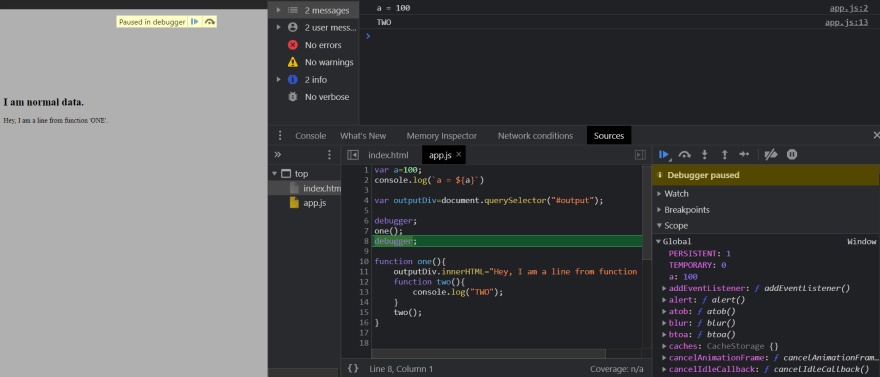Resume script execution in Sources toolbar

click(664, 155)
